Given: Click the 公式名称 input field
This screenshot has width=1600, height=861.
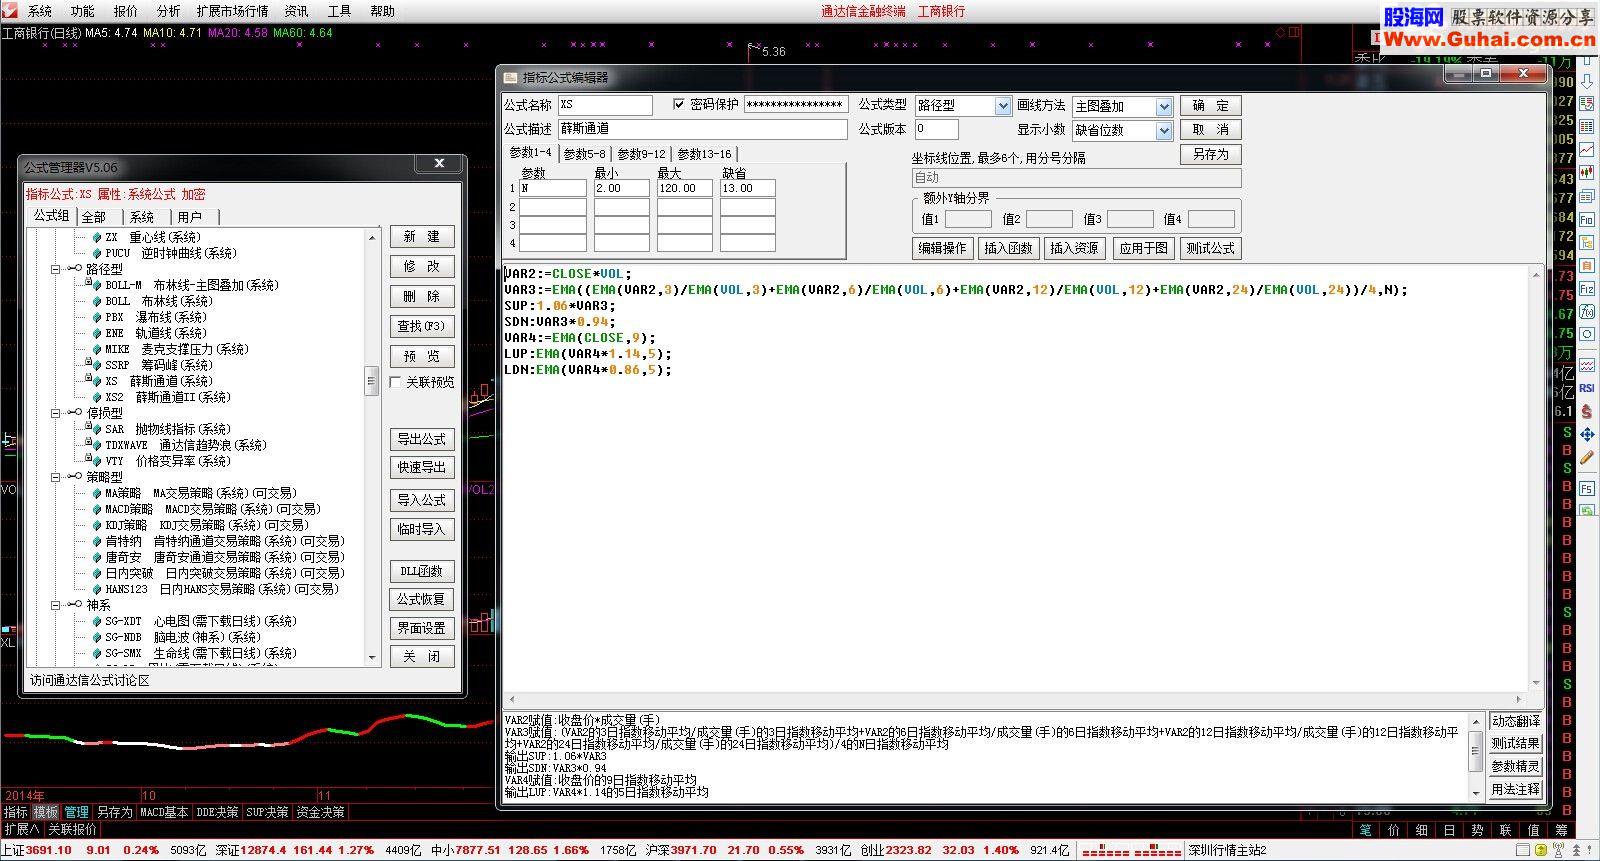Looking at the screenshot, I should (x=605, y=105).
